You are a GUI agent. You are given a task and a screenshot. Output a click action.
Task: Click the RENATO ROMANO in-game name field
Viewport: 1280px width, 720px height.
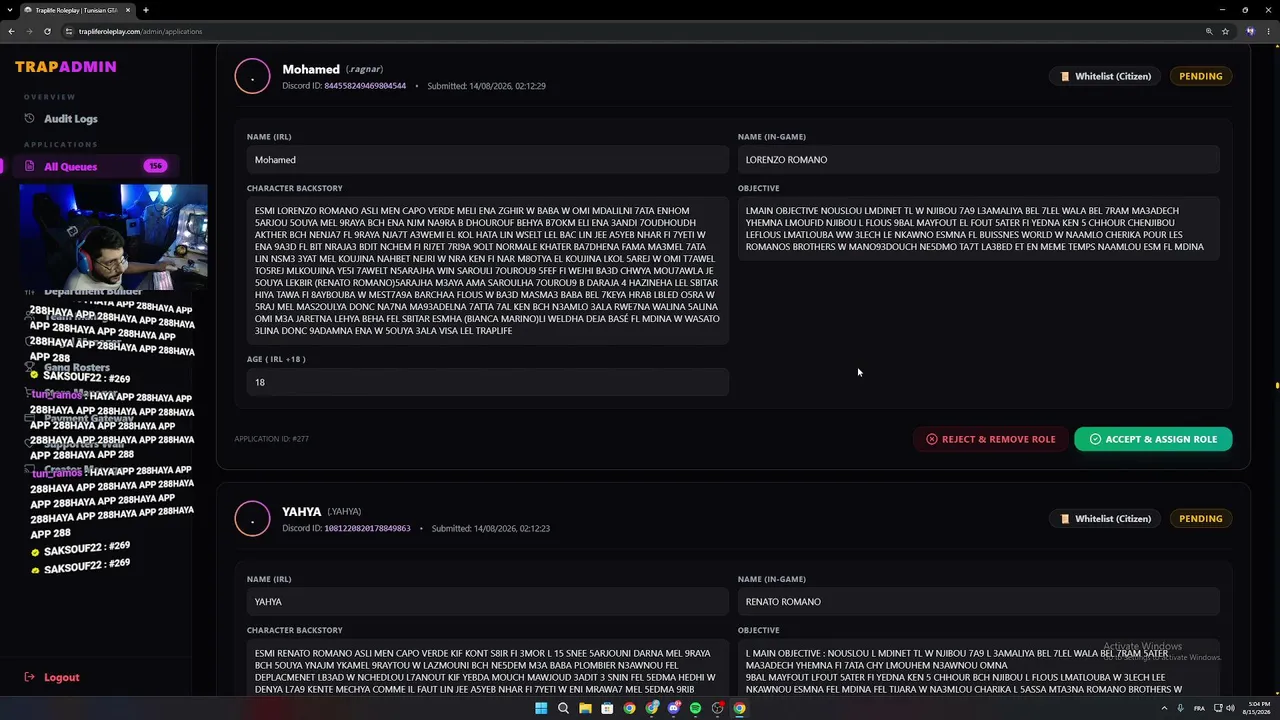pos(979,602)
